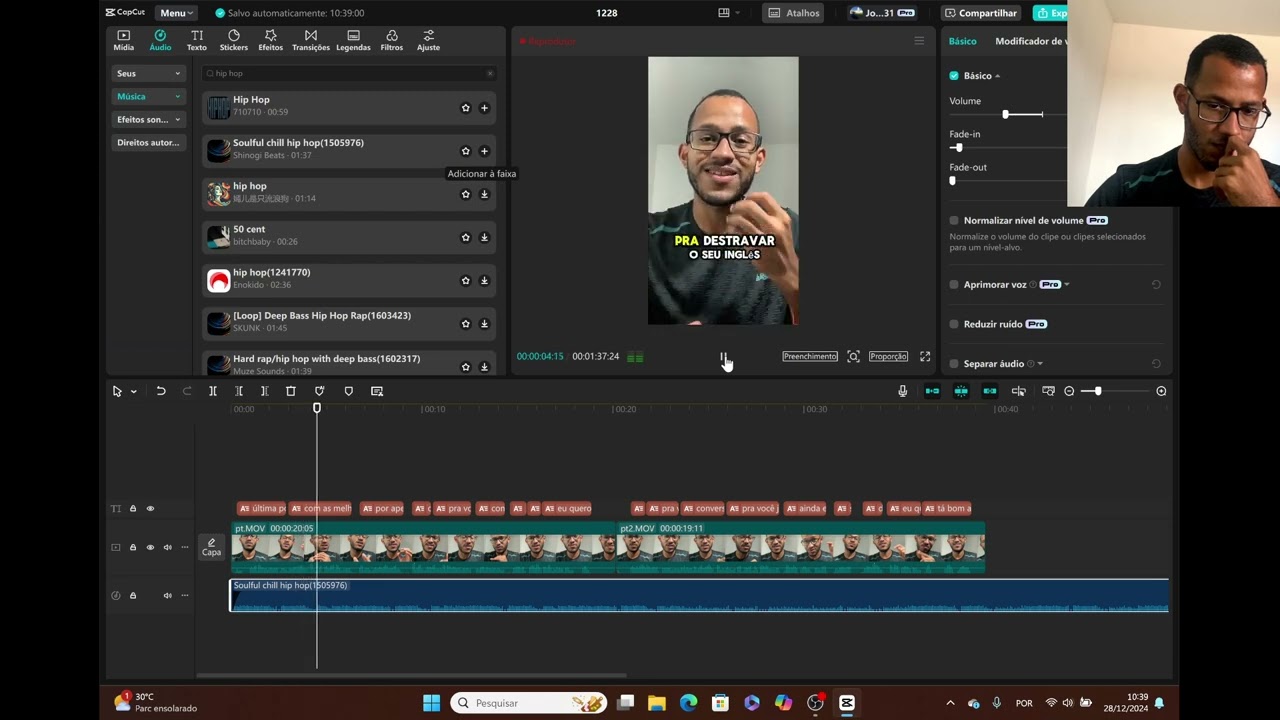Expand the Seus category
Image resolution: width=1280 pixels, height=720 pixels.
(149, 73)
